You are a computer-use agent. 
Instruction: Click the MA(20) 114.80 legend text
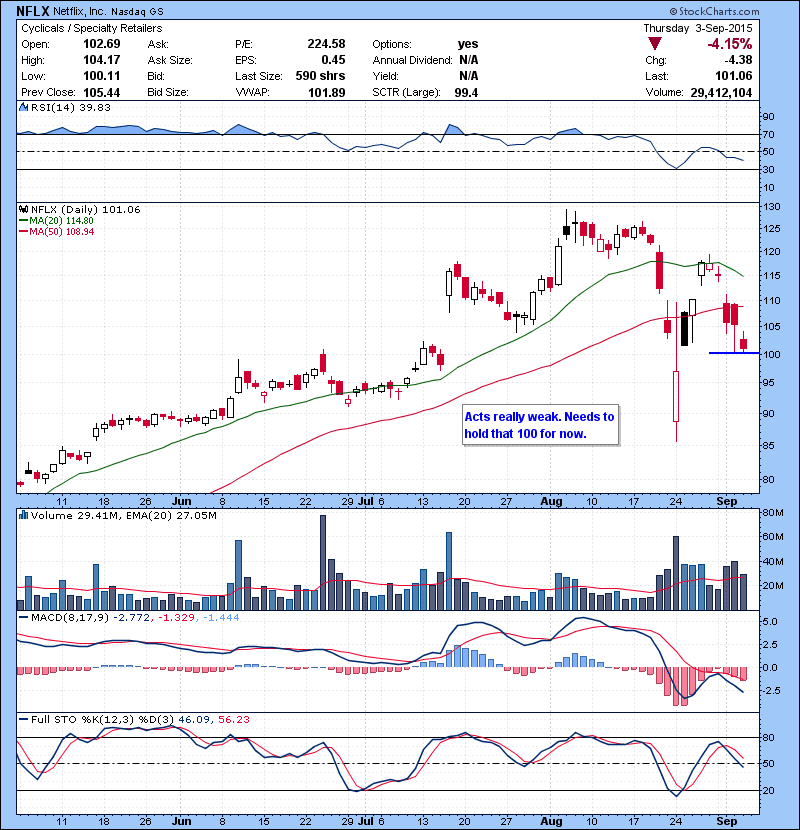[x=61, y=221]
